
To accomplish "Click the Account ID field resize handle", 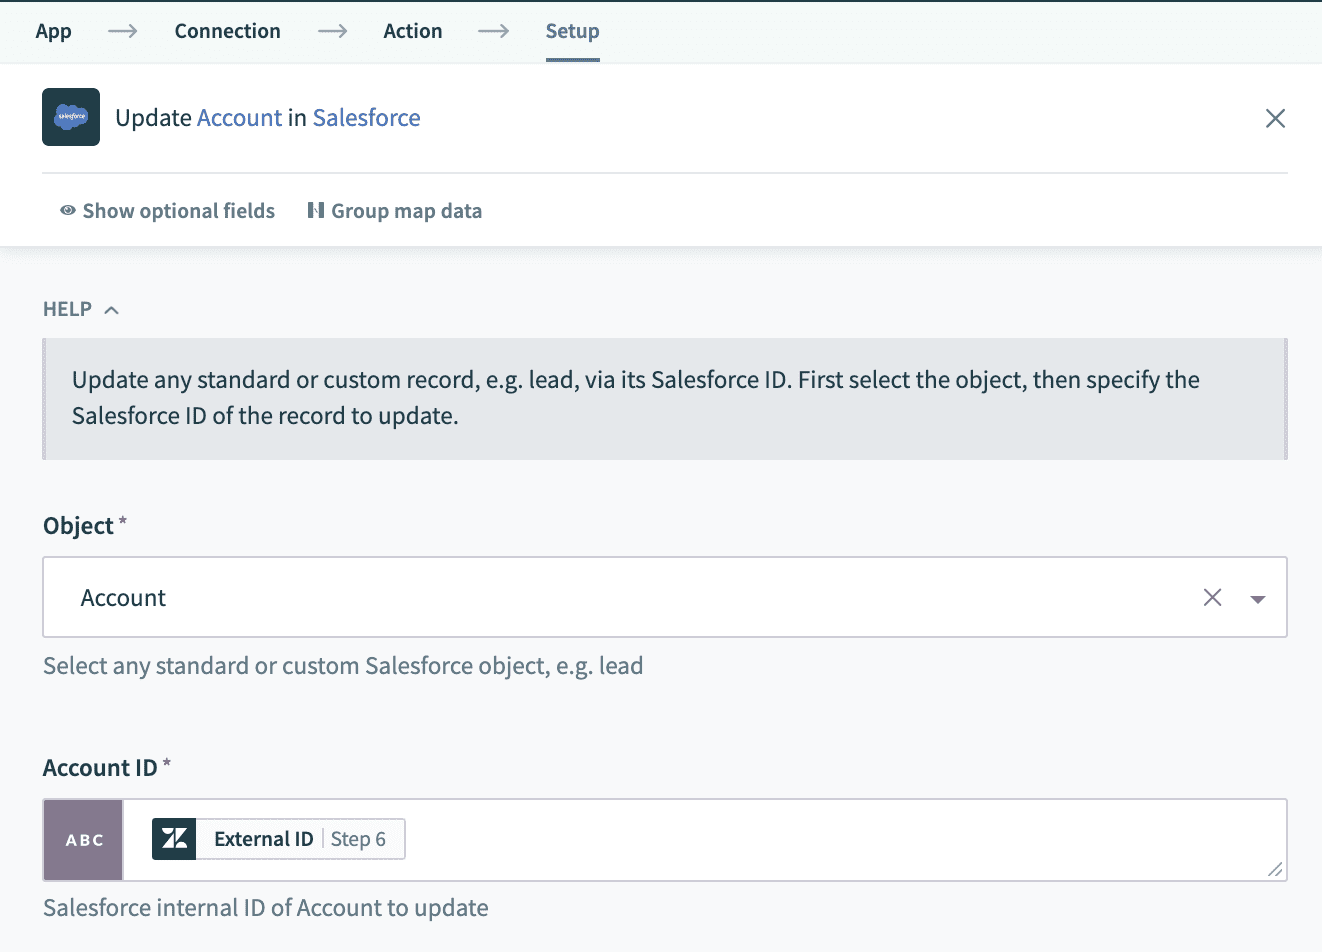I will pos(1275,870).
